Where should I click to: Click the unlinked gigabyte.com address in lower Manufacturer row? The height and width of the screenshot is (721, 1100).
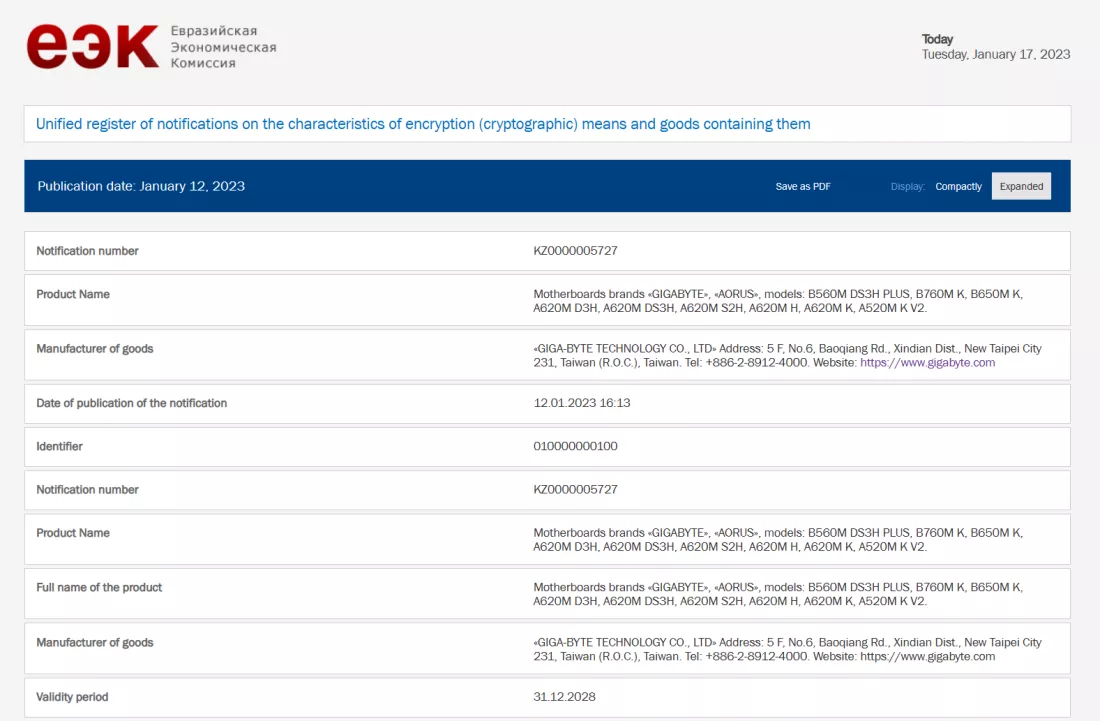pos(927,657)
